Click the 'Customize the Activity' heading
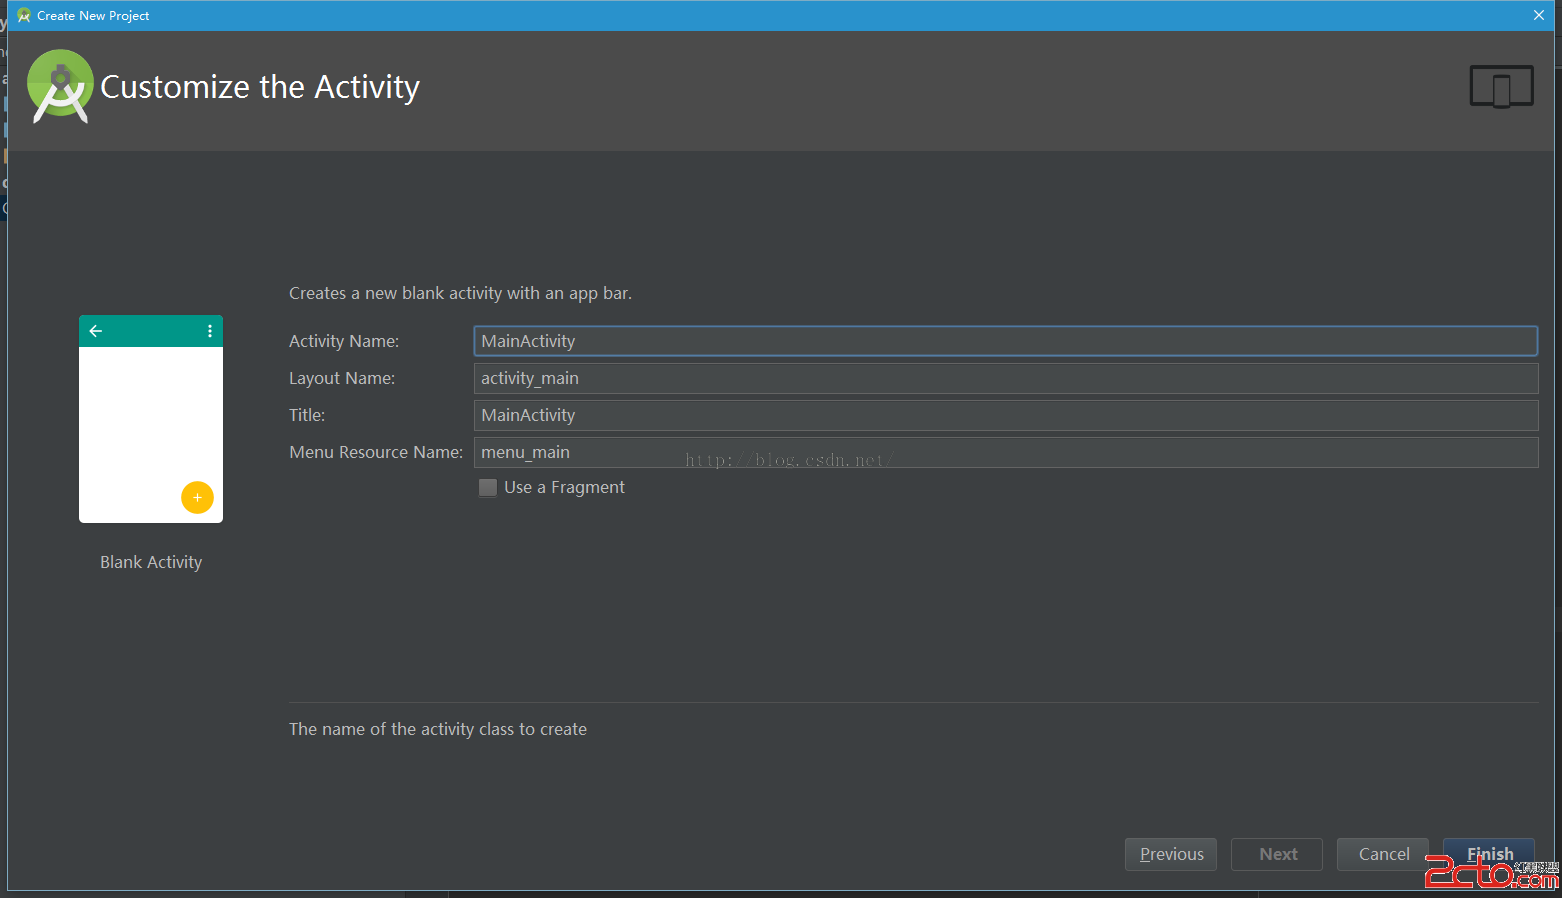The image size is (1562, 898). click(260, 87)
